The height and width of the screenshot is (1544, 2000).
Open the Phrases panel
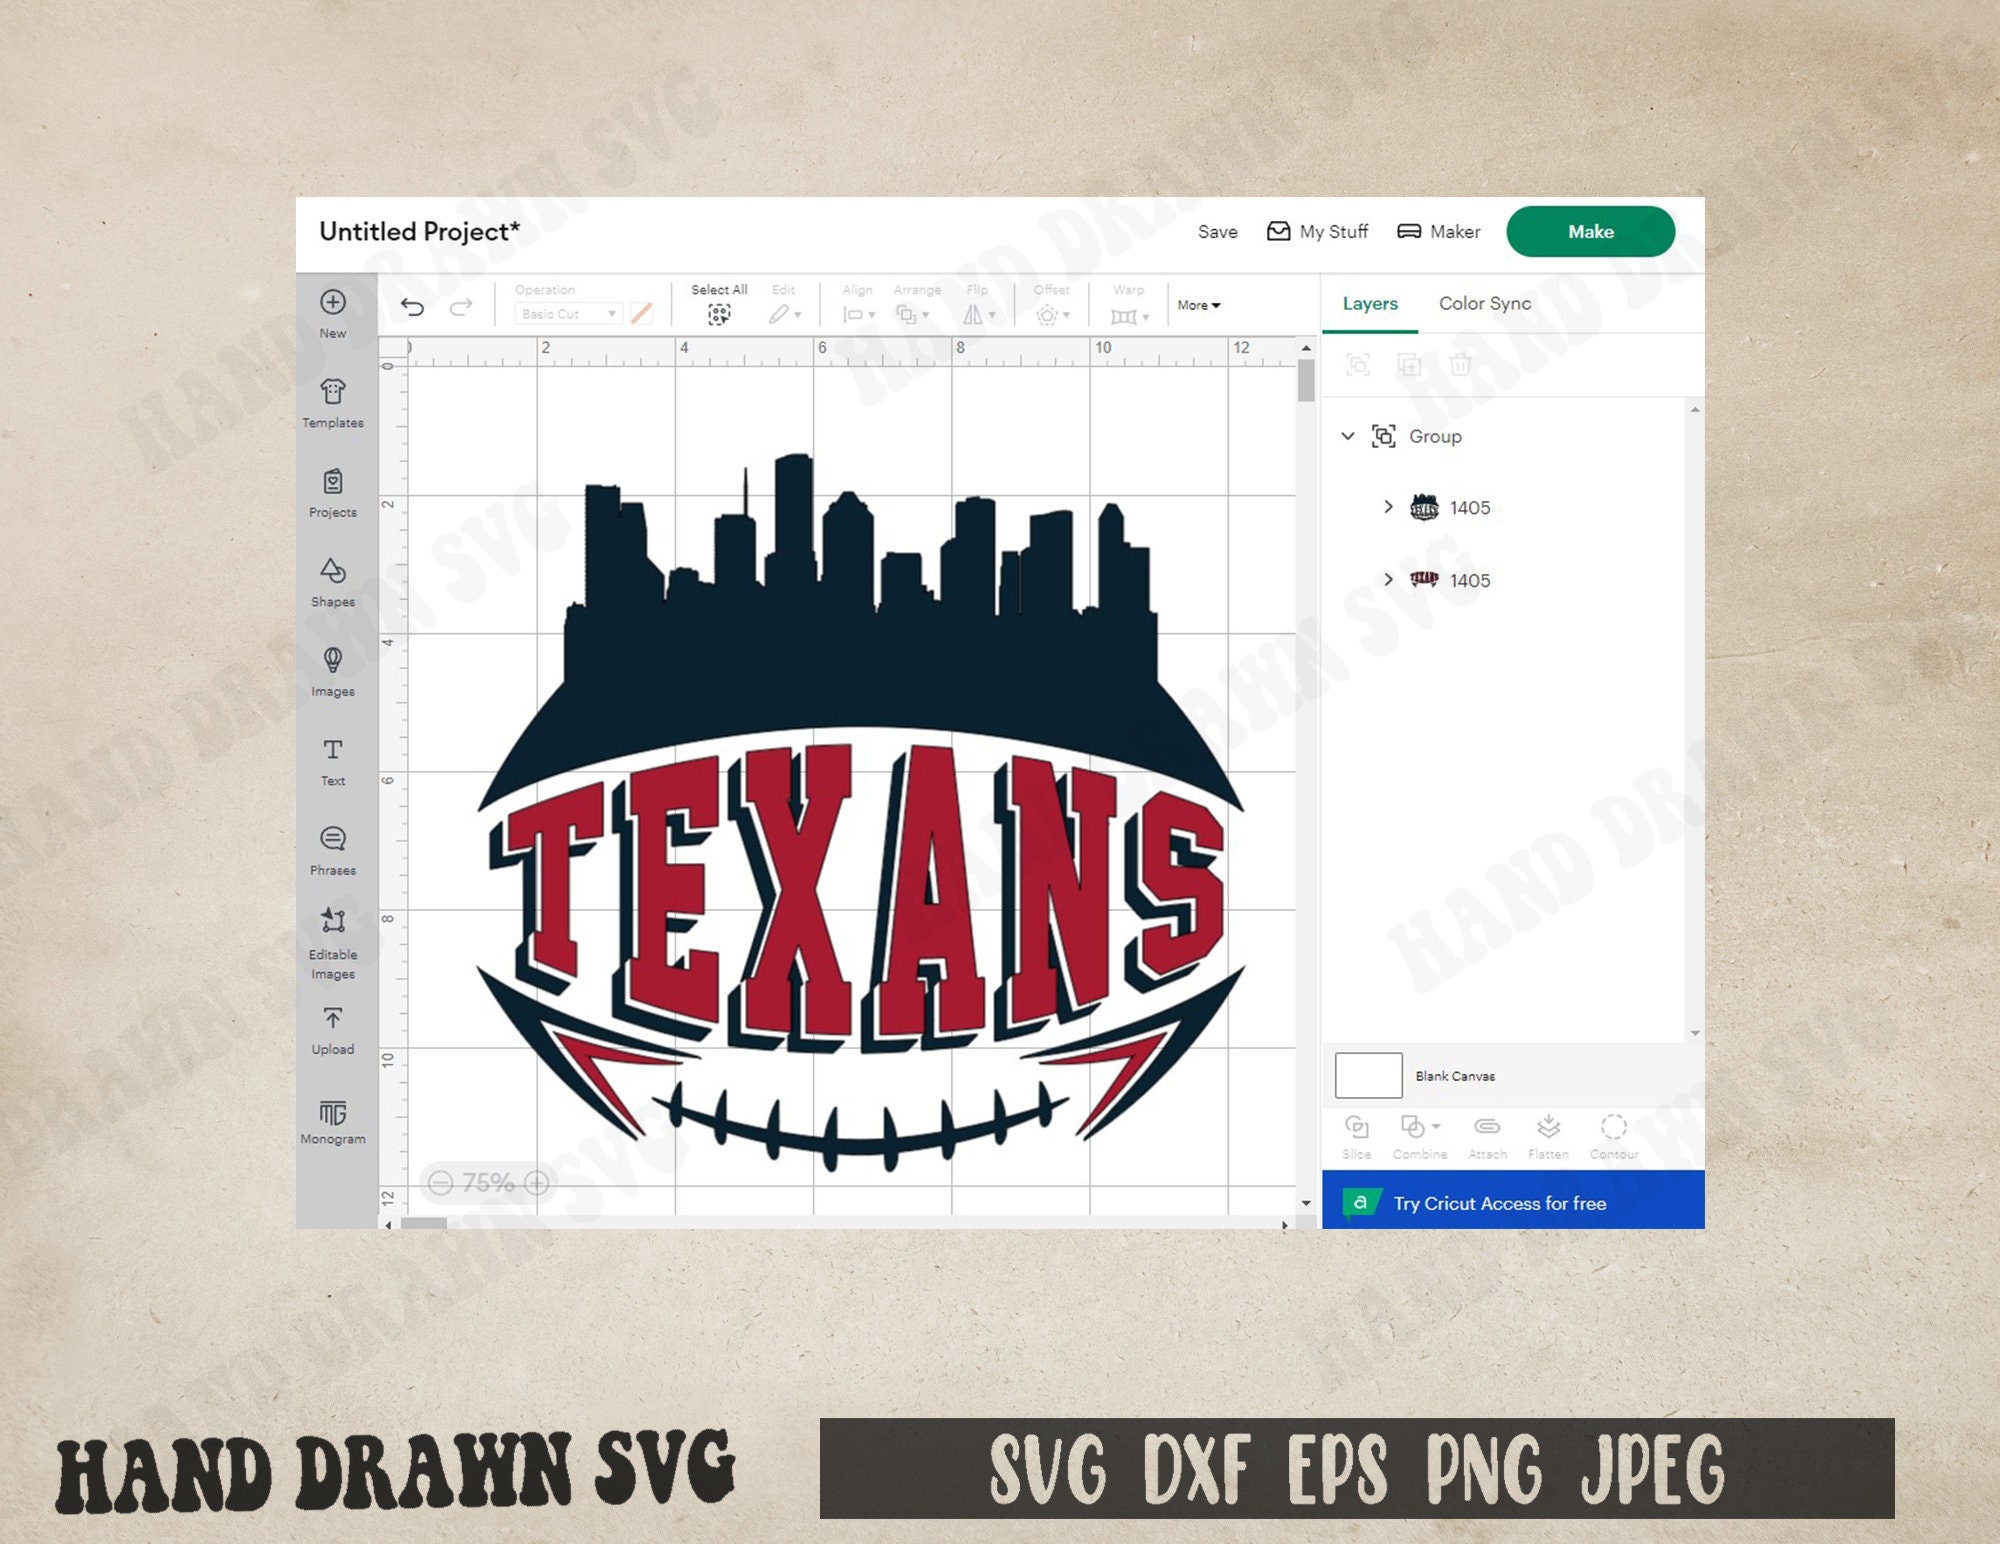click(333, 848)
